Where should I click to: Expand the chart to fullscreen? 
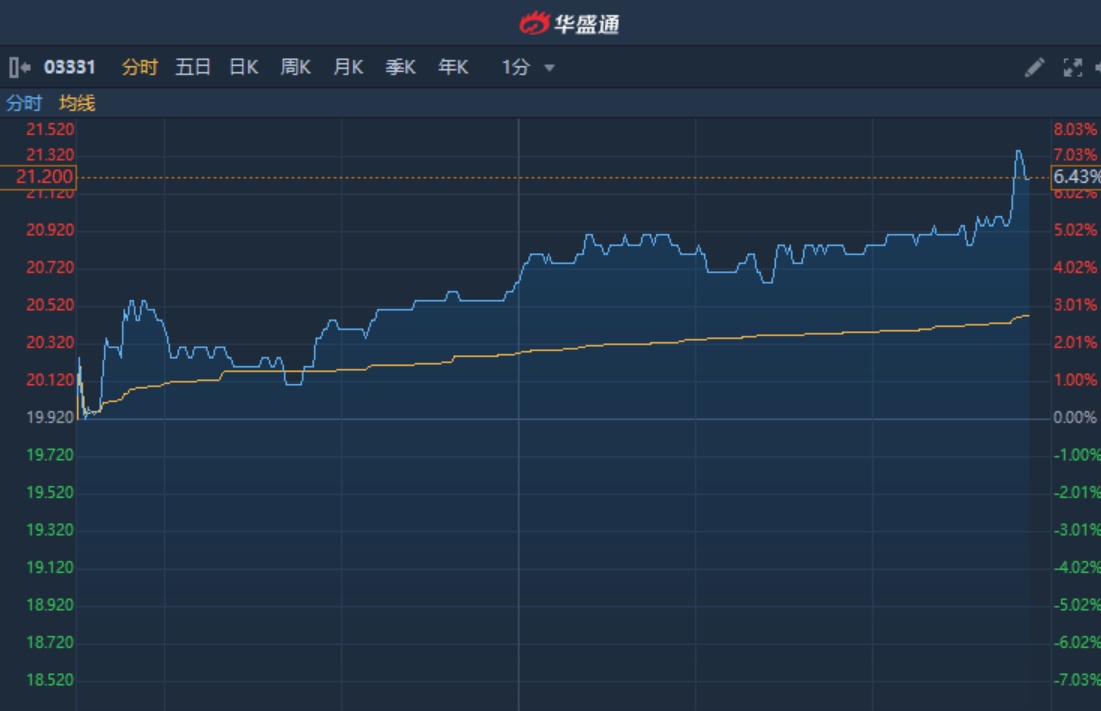click(1072, 67)
